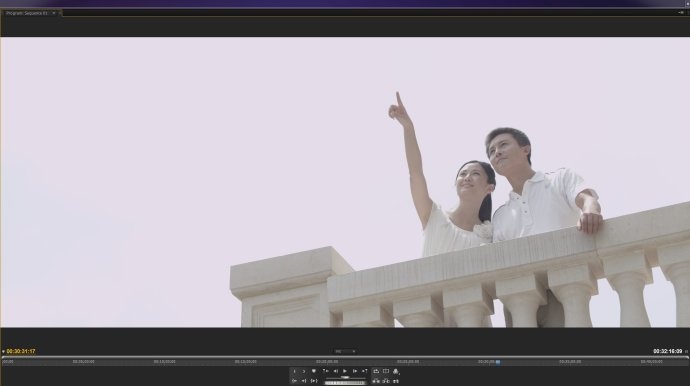Click the shuttle slider control
The height and width of the screenshot is (386, 690).
pyautogui.click(x=345, y=377)
